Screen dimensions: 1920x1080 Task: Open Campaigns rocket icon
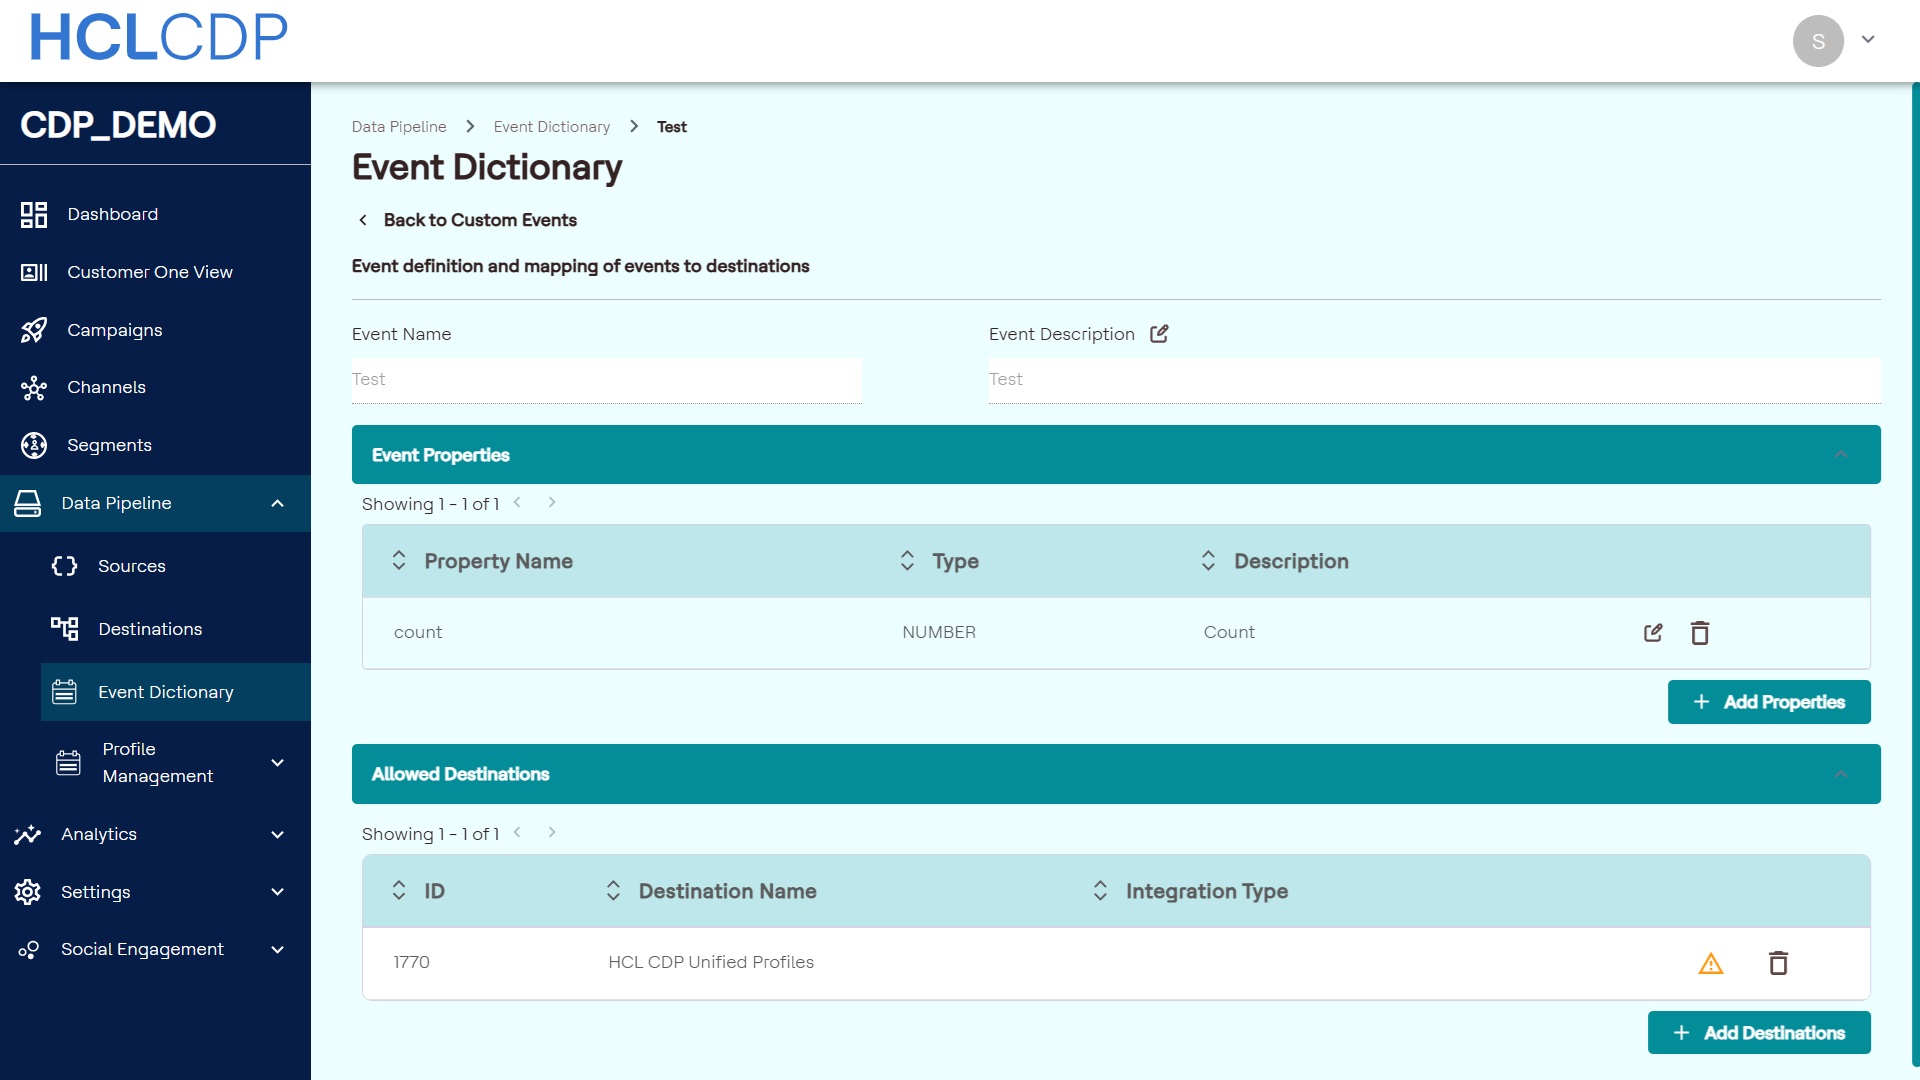[x=34, y=330]
